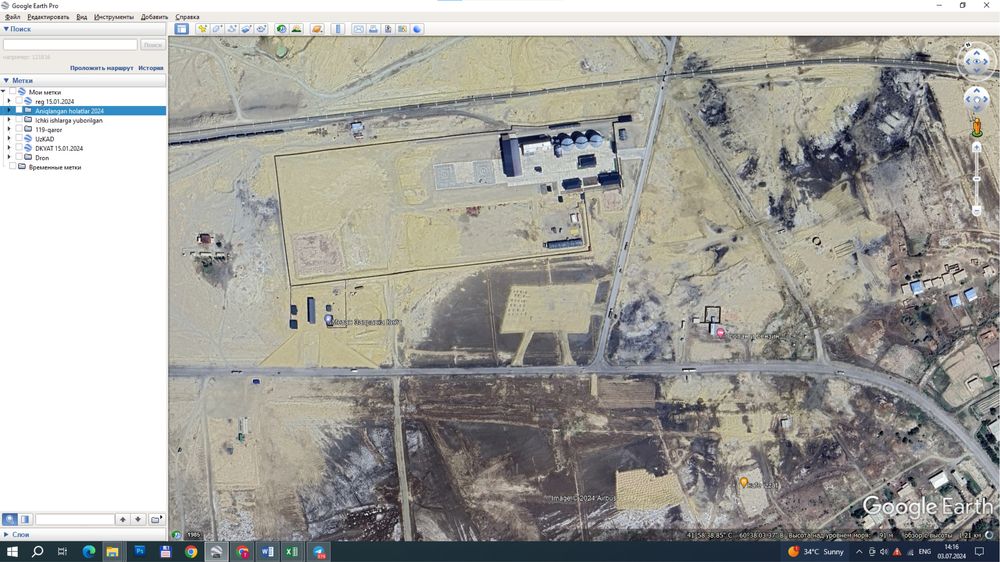Open the Вид menu
Image resolution: width=1000 pixels, height=562 pixels.
[x=82, y=17]
